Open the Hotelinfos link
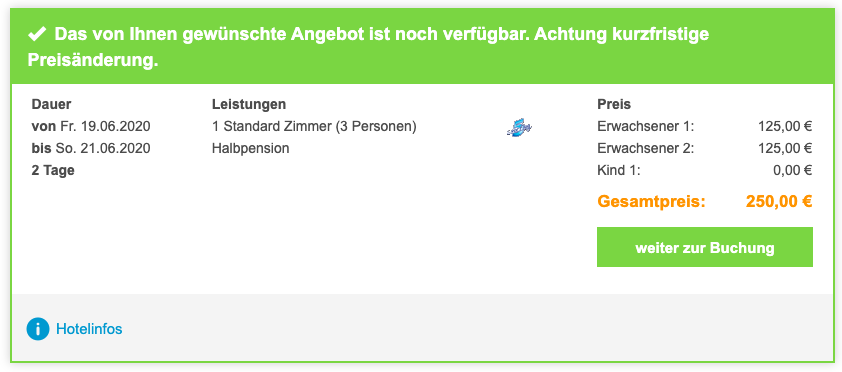 (89, 329)
